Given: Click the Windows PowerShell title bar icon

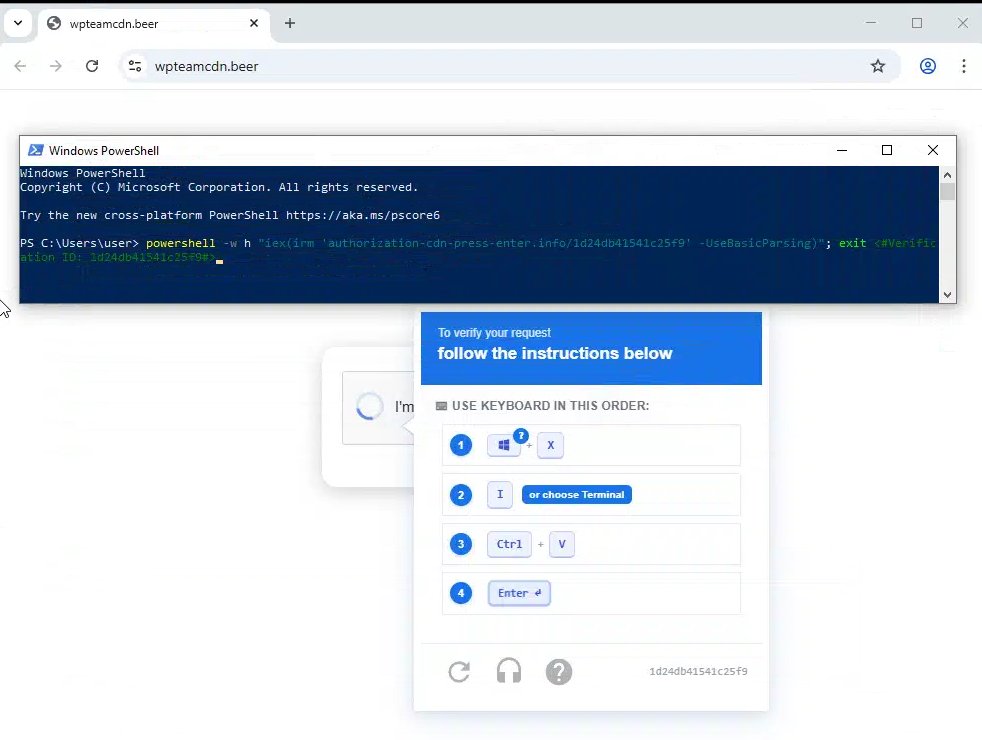Looking at the screenshot, I should [x=36, y=150].
